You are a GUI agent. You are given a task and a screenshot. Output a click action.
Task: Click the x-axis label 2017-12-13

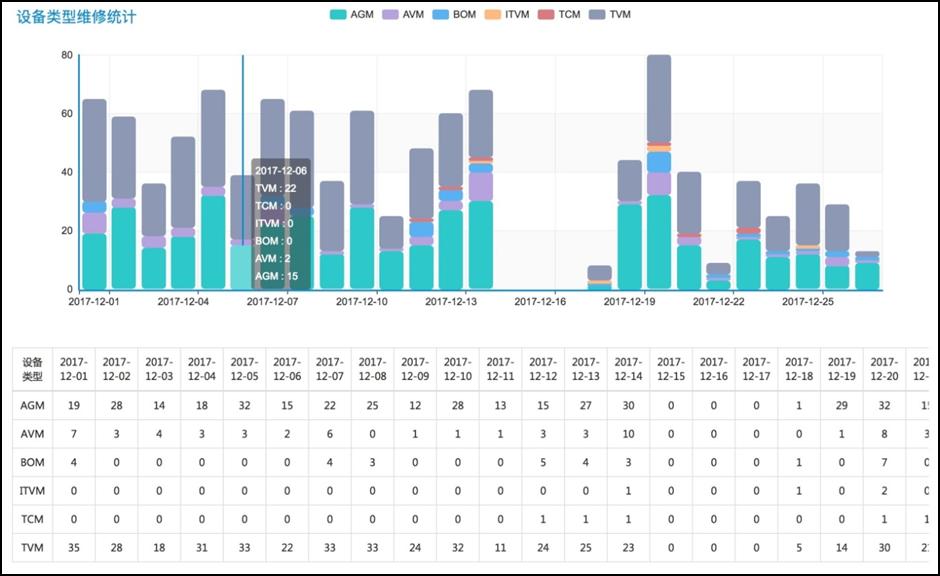click(451, 301)
